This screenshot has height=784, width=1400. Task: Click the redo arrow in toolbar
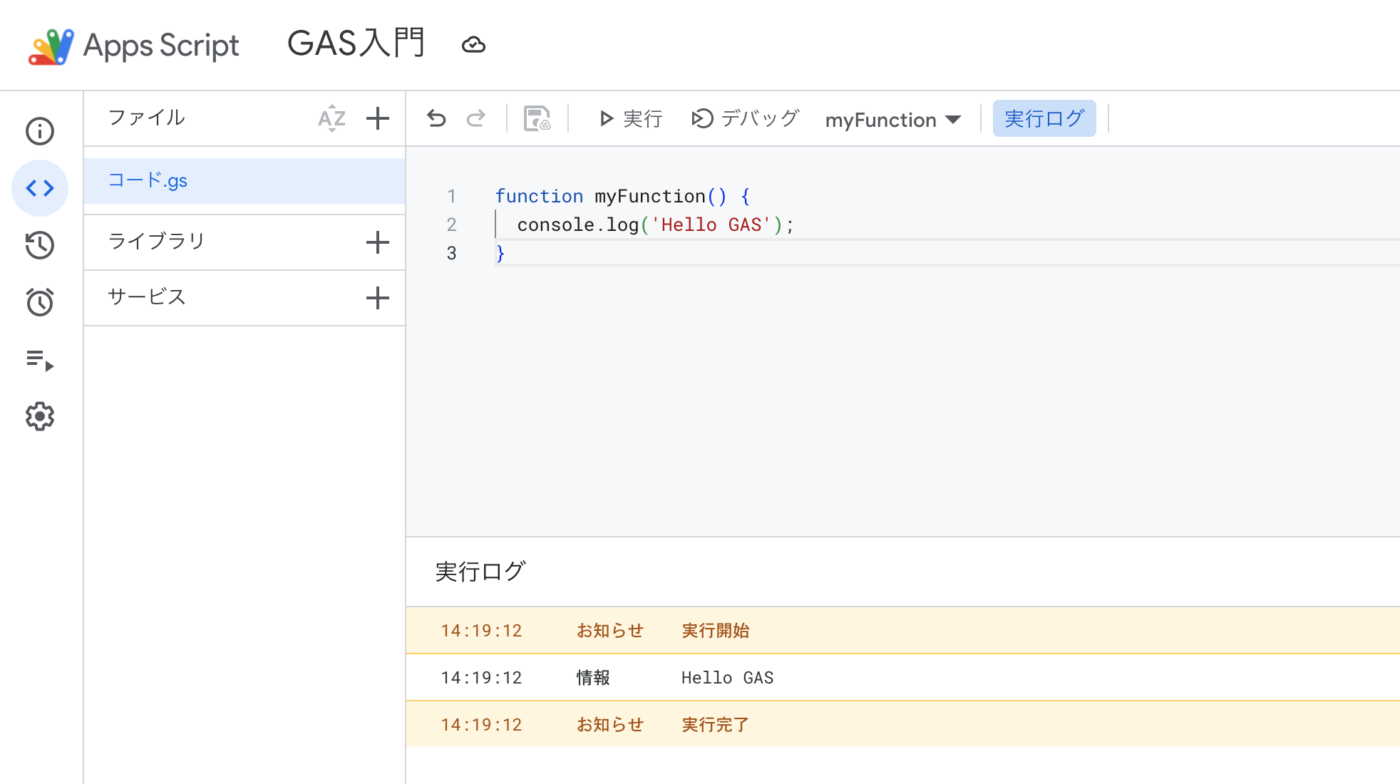(x=476, y=119)
